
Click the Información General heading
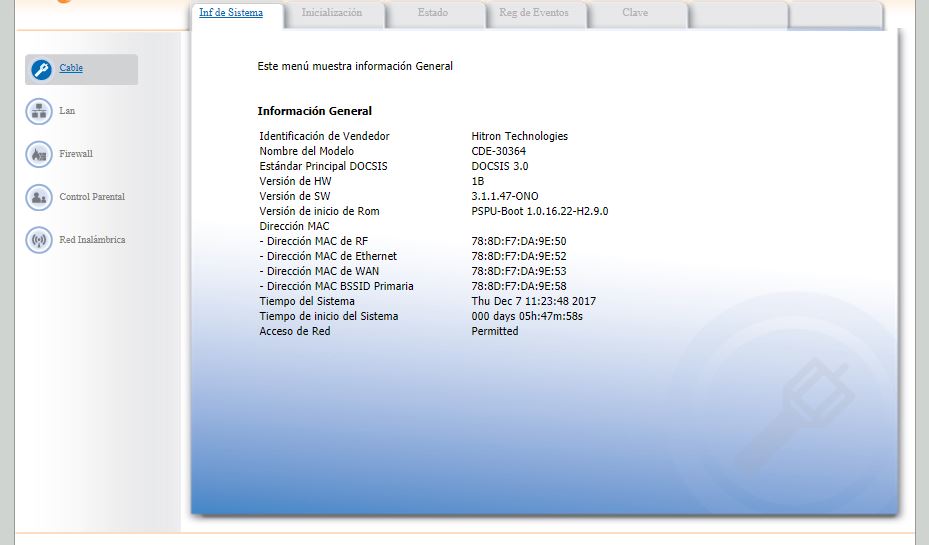314,112
